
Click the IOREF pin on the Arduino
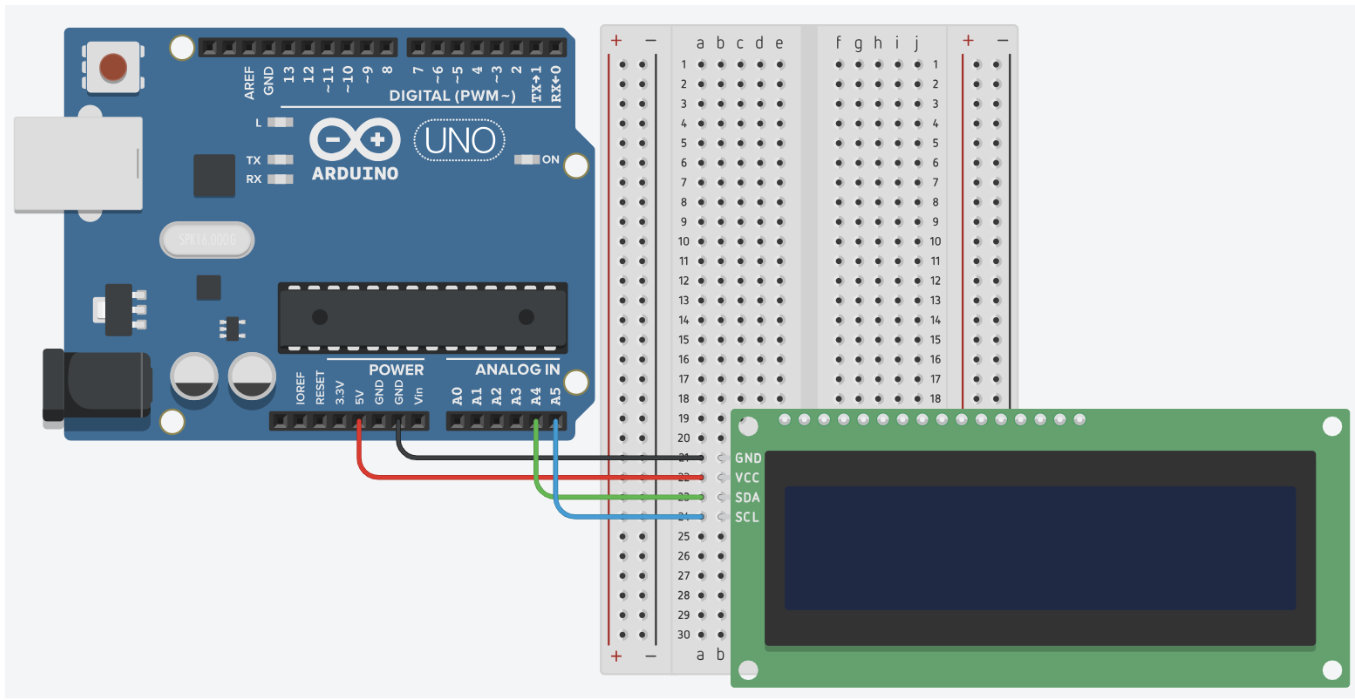click(x=300, y=422)
